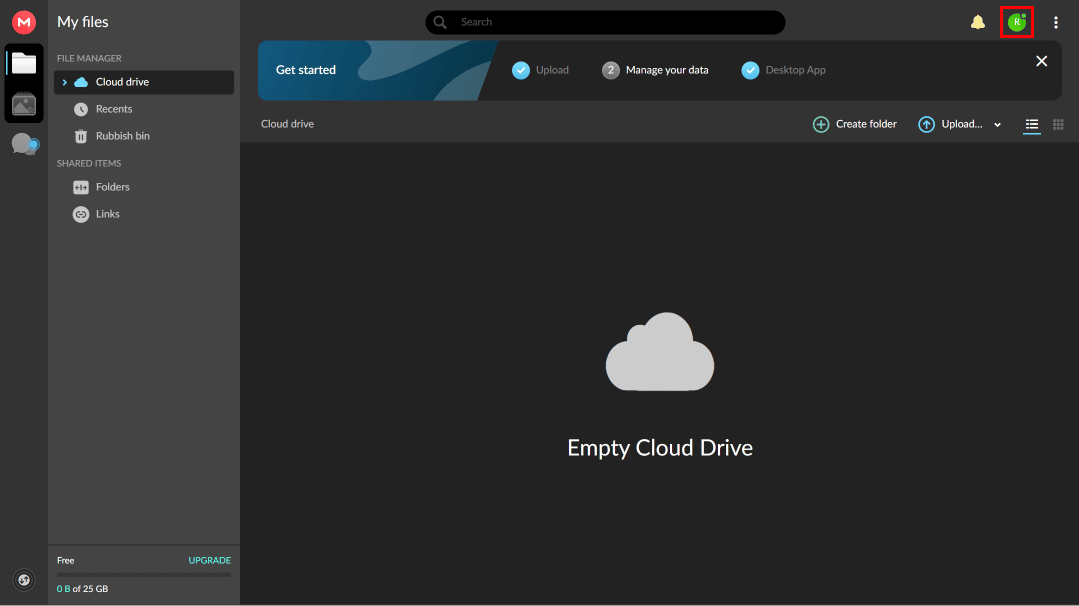Click the shared Folders icon
Screen dimensions: 1079x606
81,187
